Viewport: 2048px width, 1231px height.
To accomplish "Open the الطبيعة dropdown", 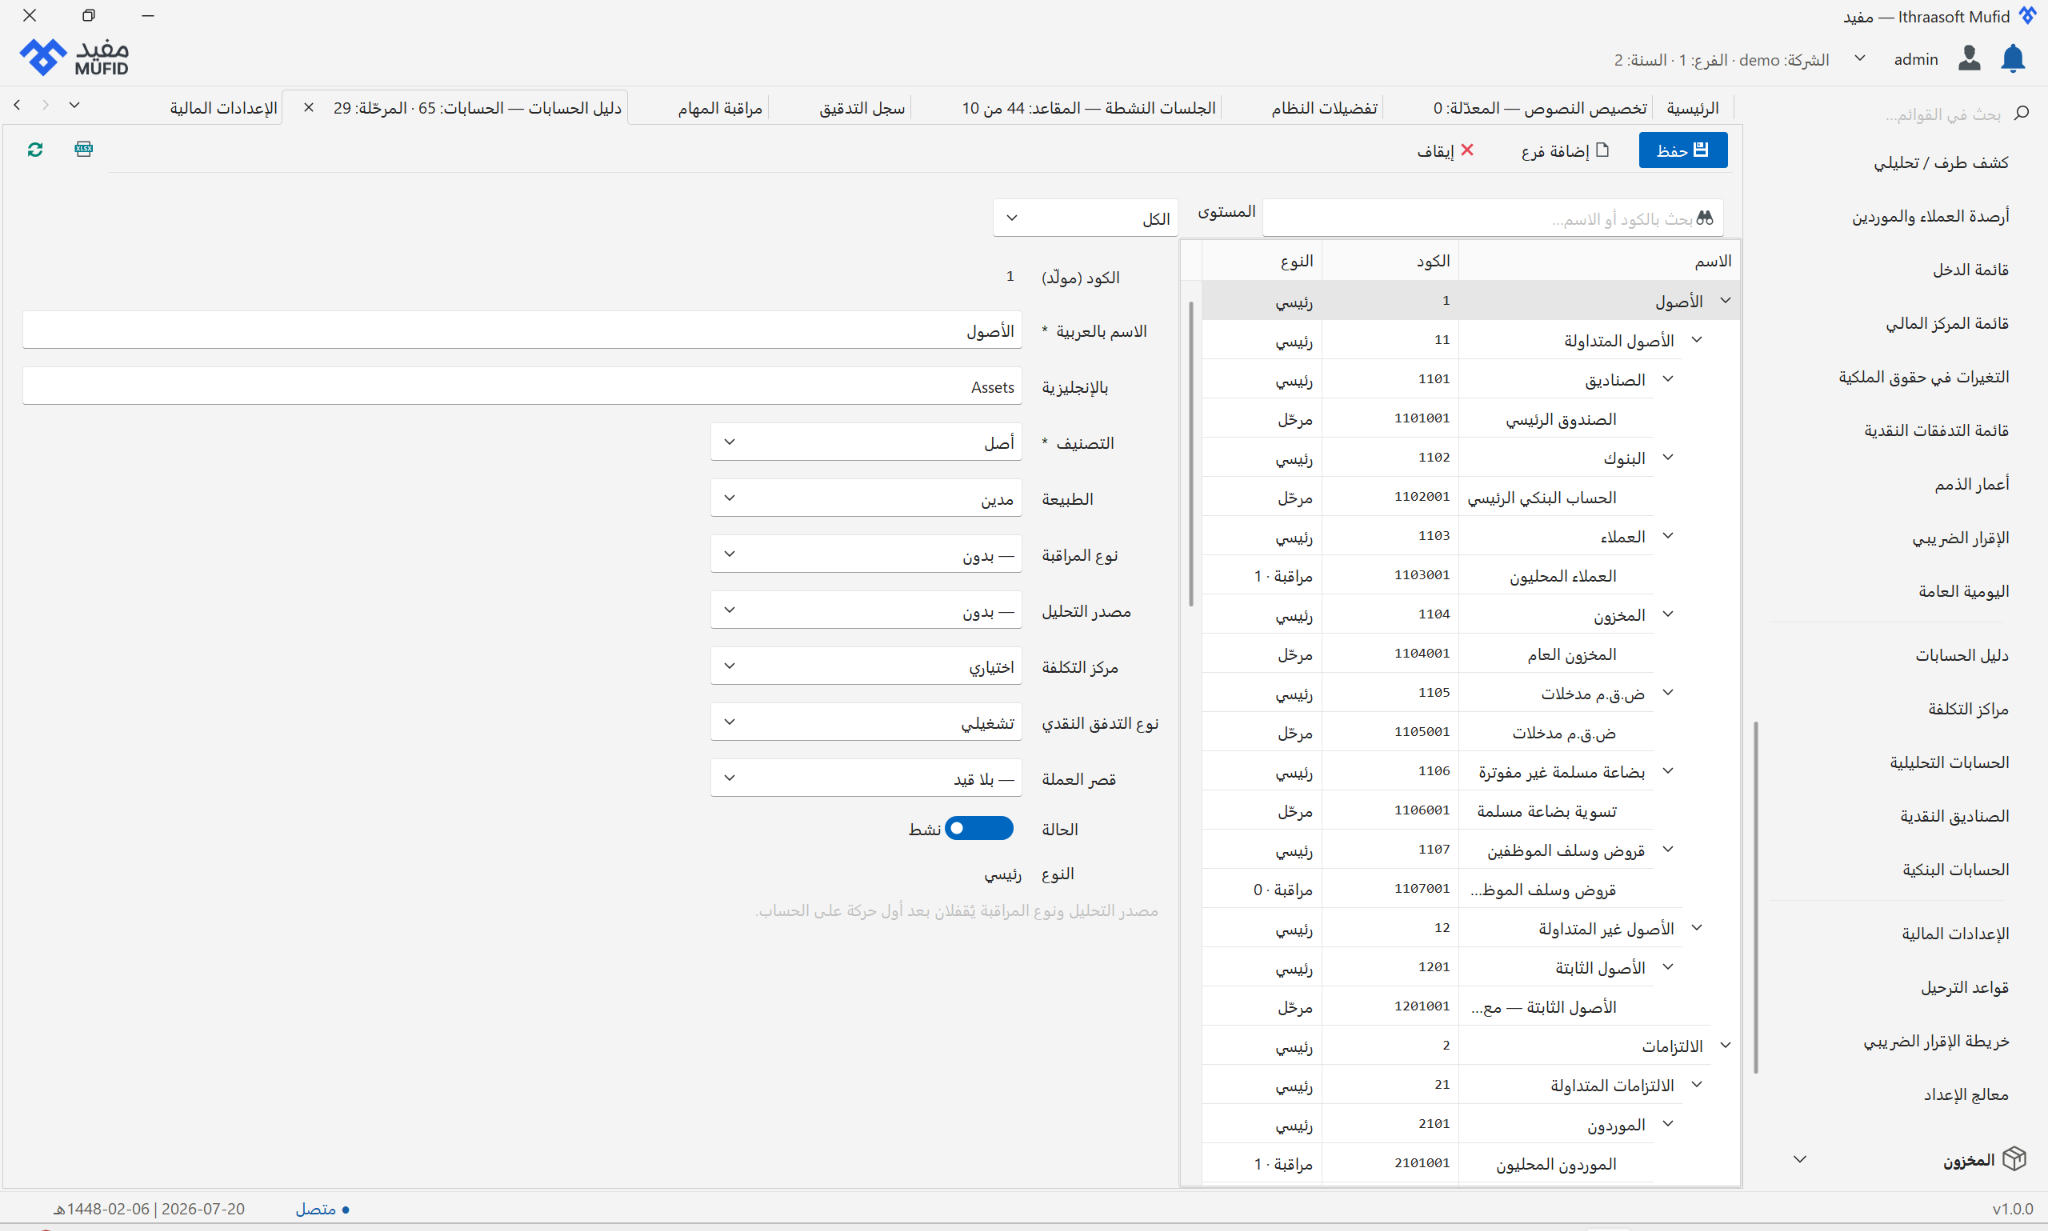I will click(866, 498).
